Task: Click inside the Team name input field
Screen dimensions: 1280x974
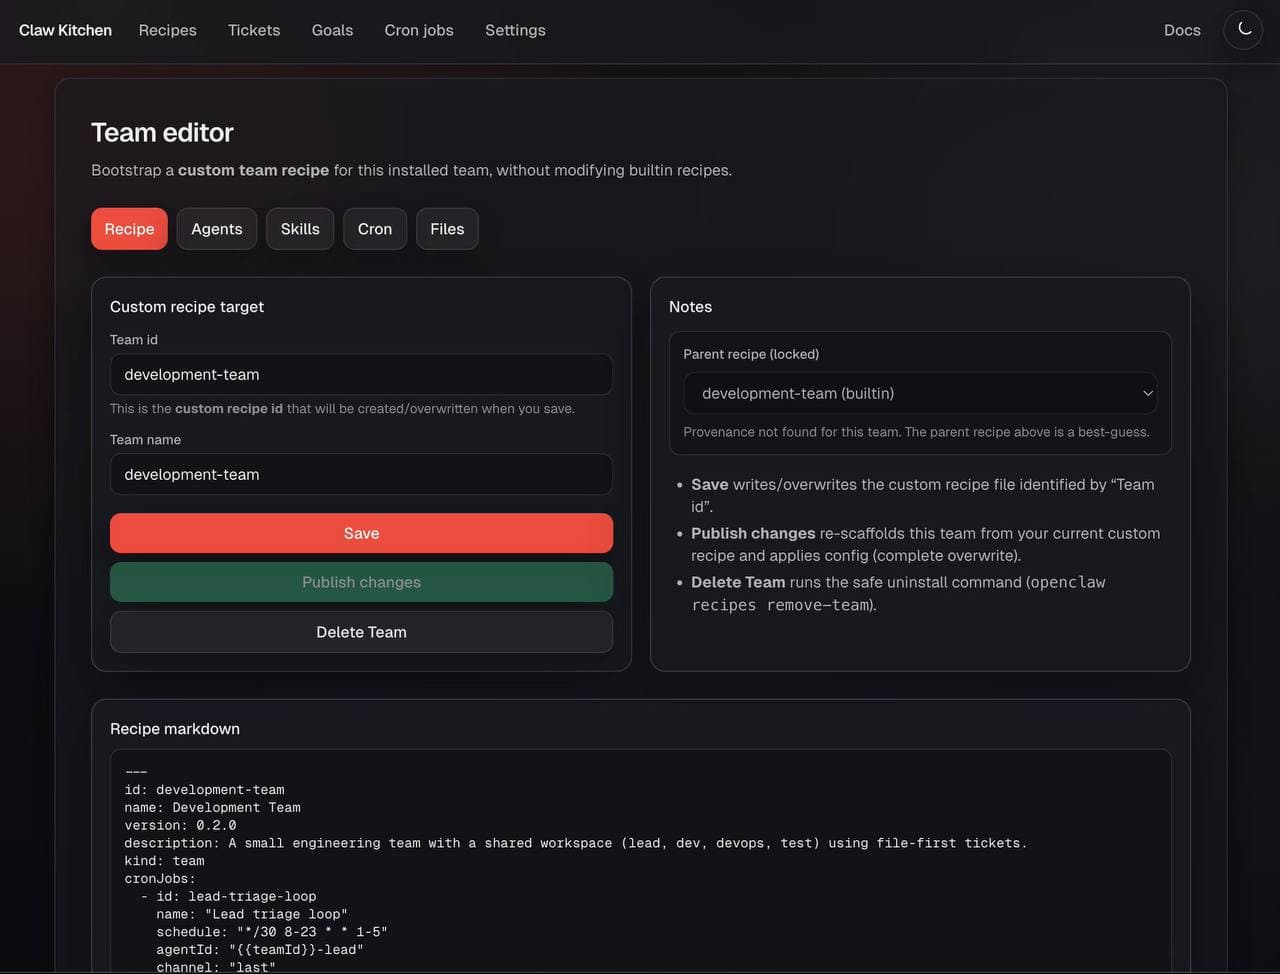Action: 361,474
